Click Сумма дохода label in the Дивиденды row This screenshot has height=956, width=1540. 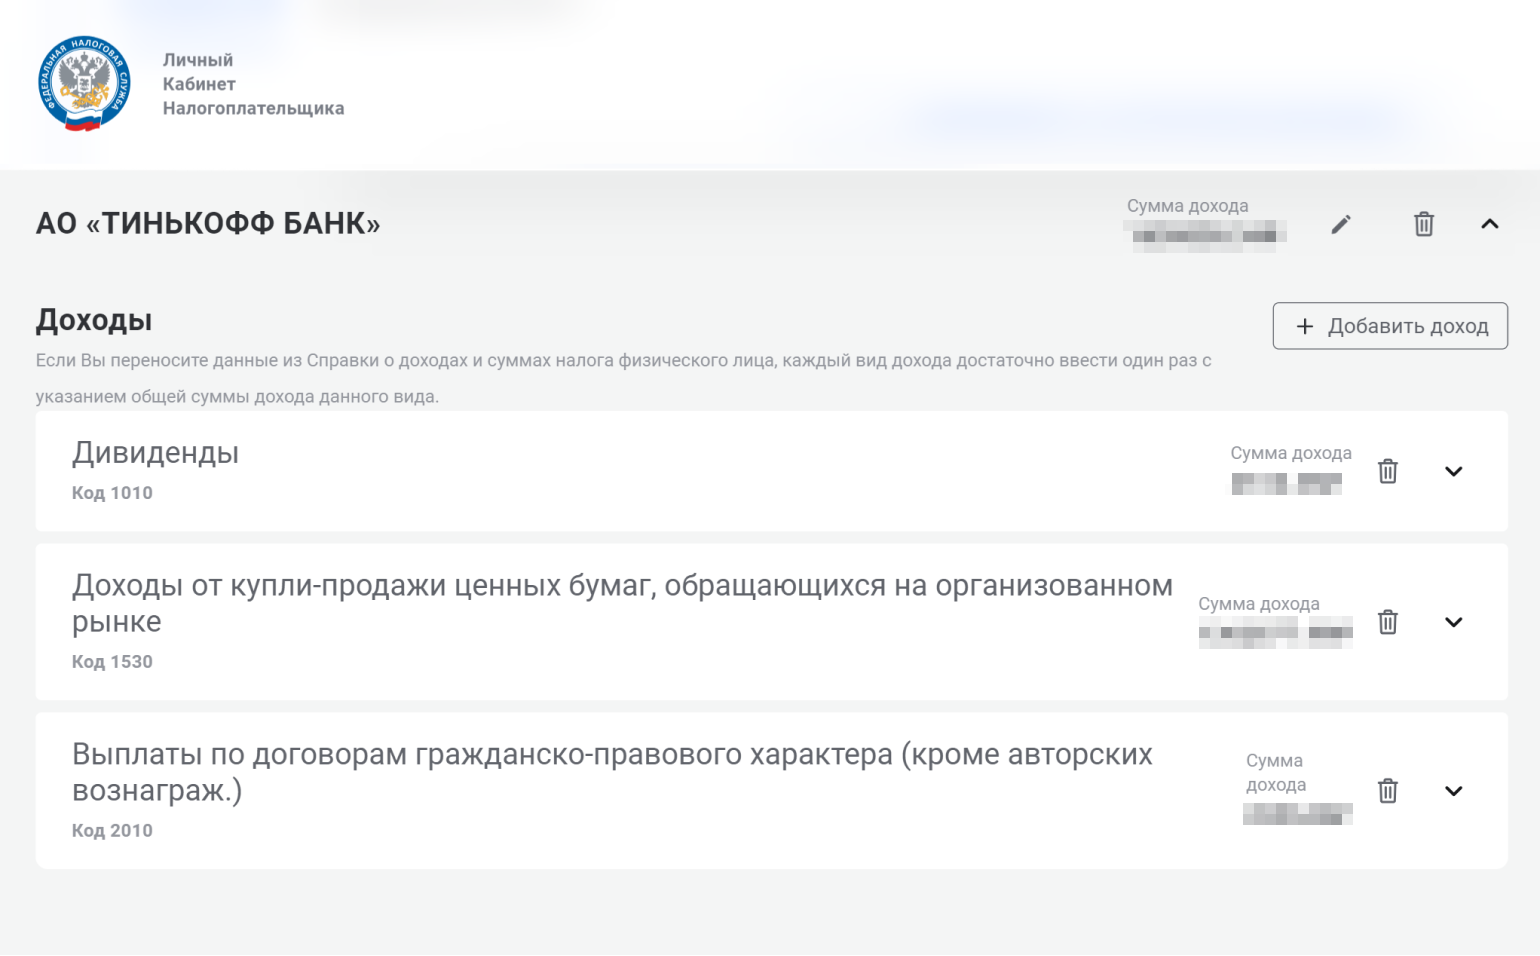pos(1291,453)
